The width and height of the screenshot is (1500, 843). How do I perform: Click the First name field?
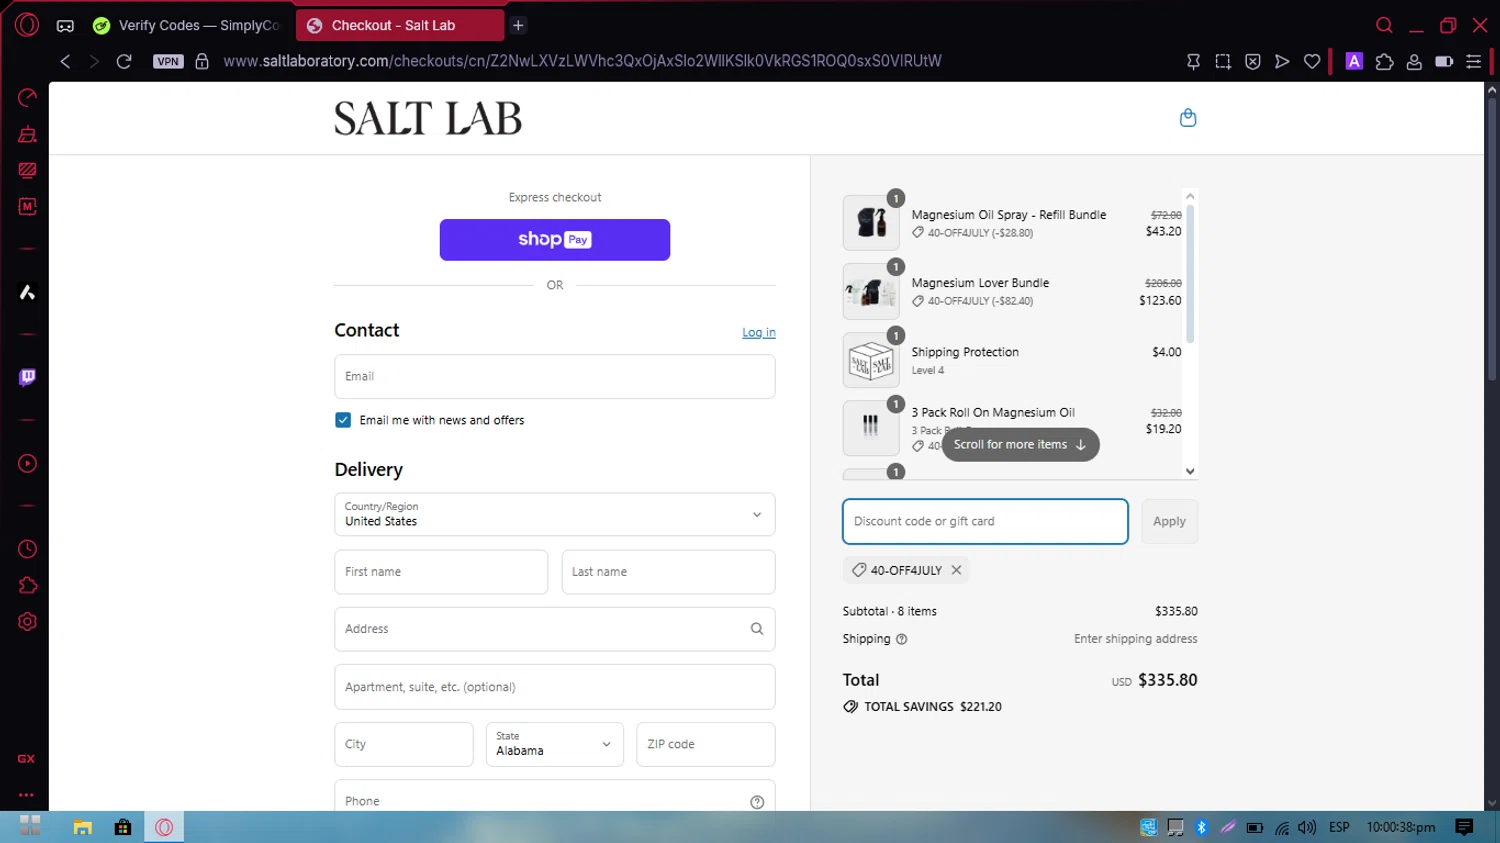coord(441,572)
